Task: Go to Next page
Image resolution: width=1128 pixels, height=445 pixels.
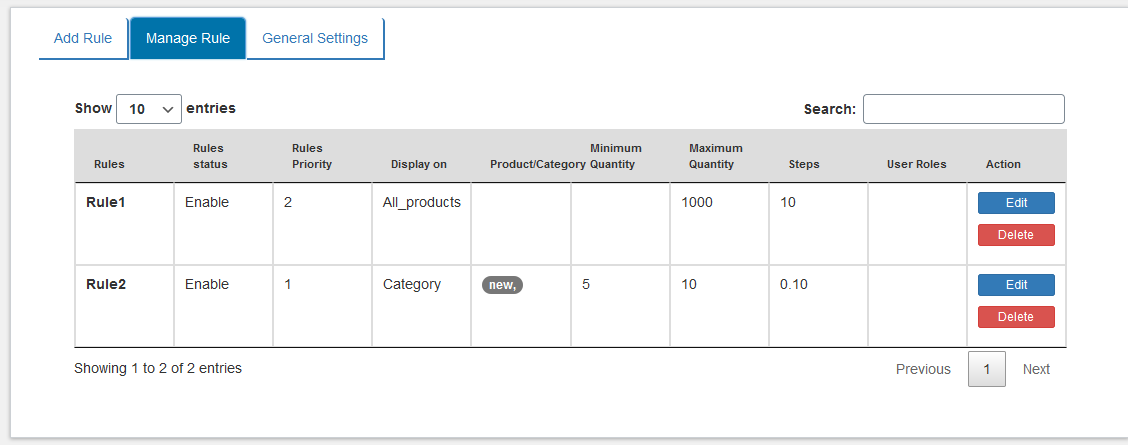Action: (1036, 369)
